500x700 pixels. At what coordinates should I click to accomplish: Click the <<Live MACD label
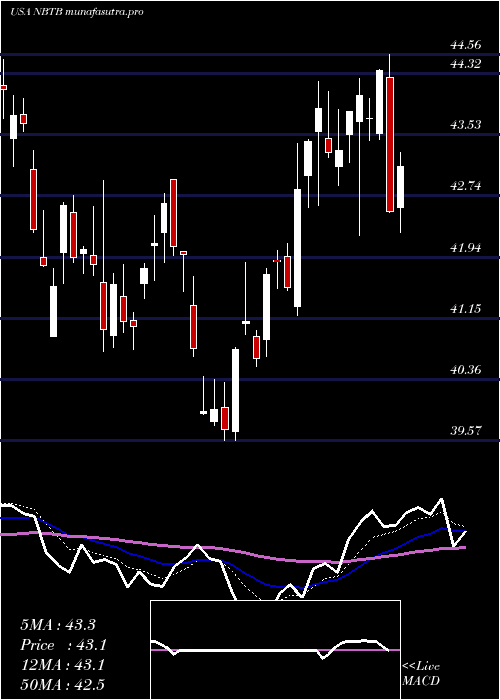421,673
